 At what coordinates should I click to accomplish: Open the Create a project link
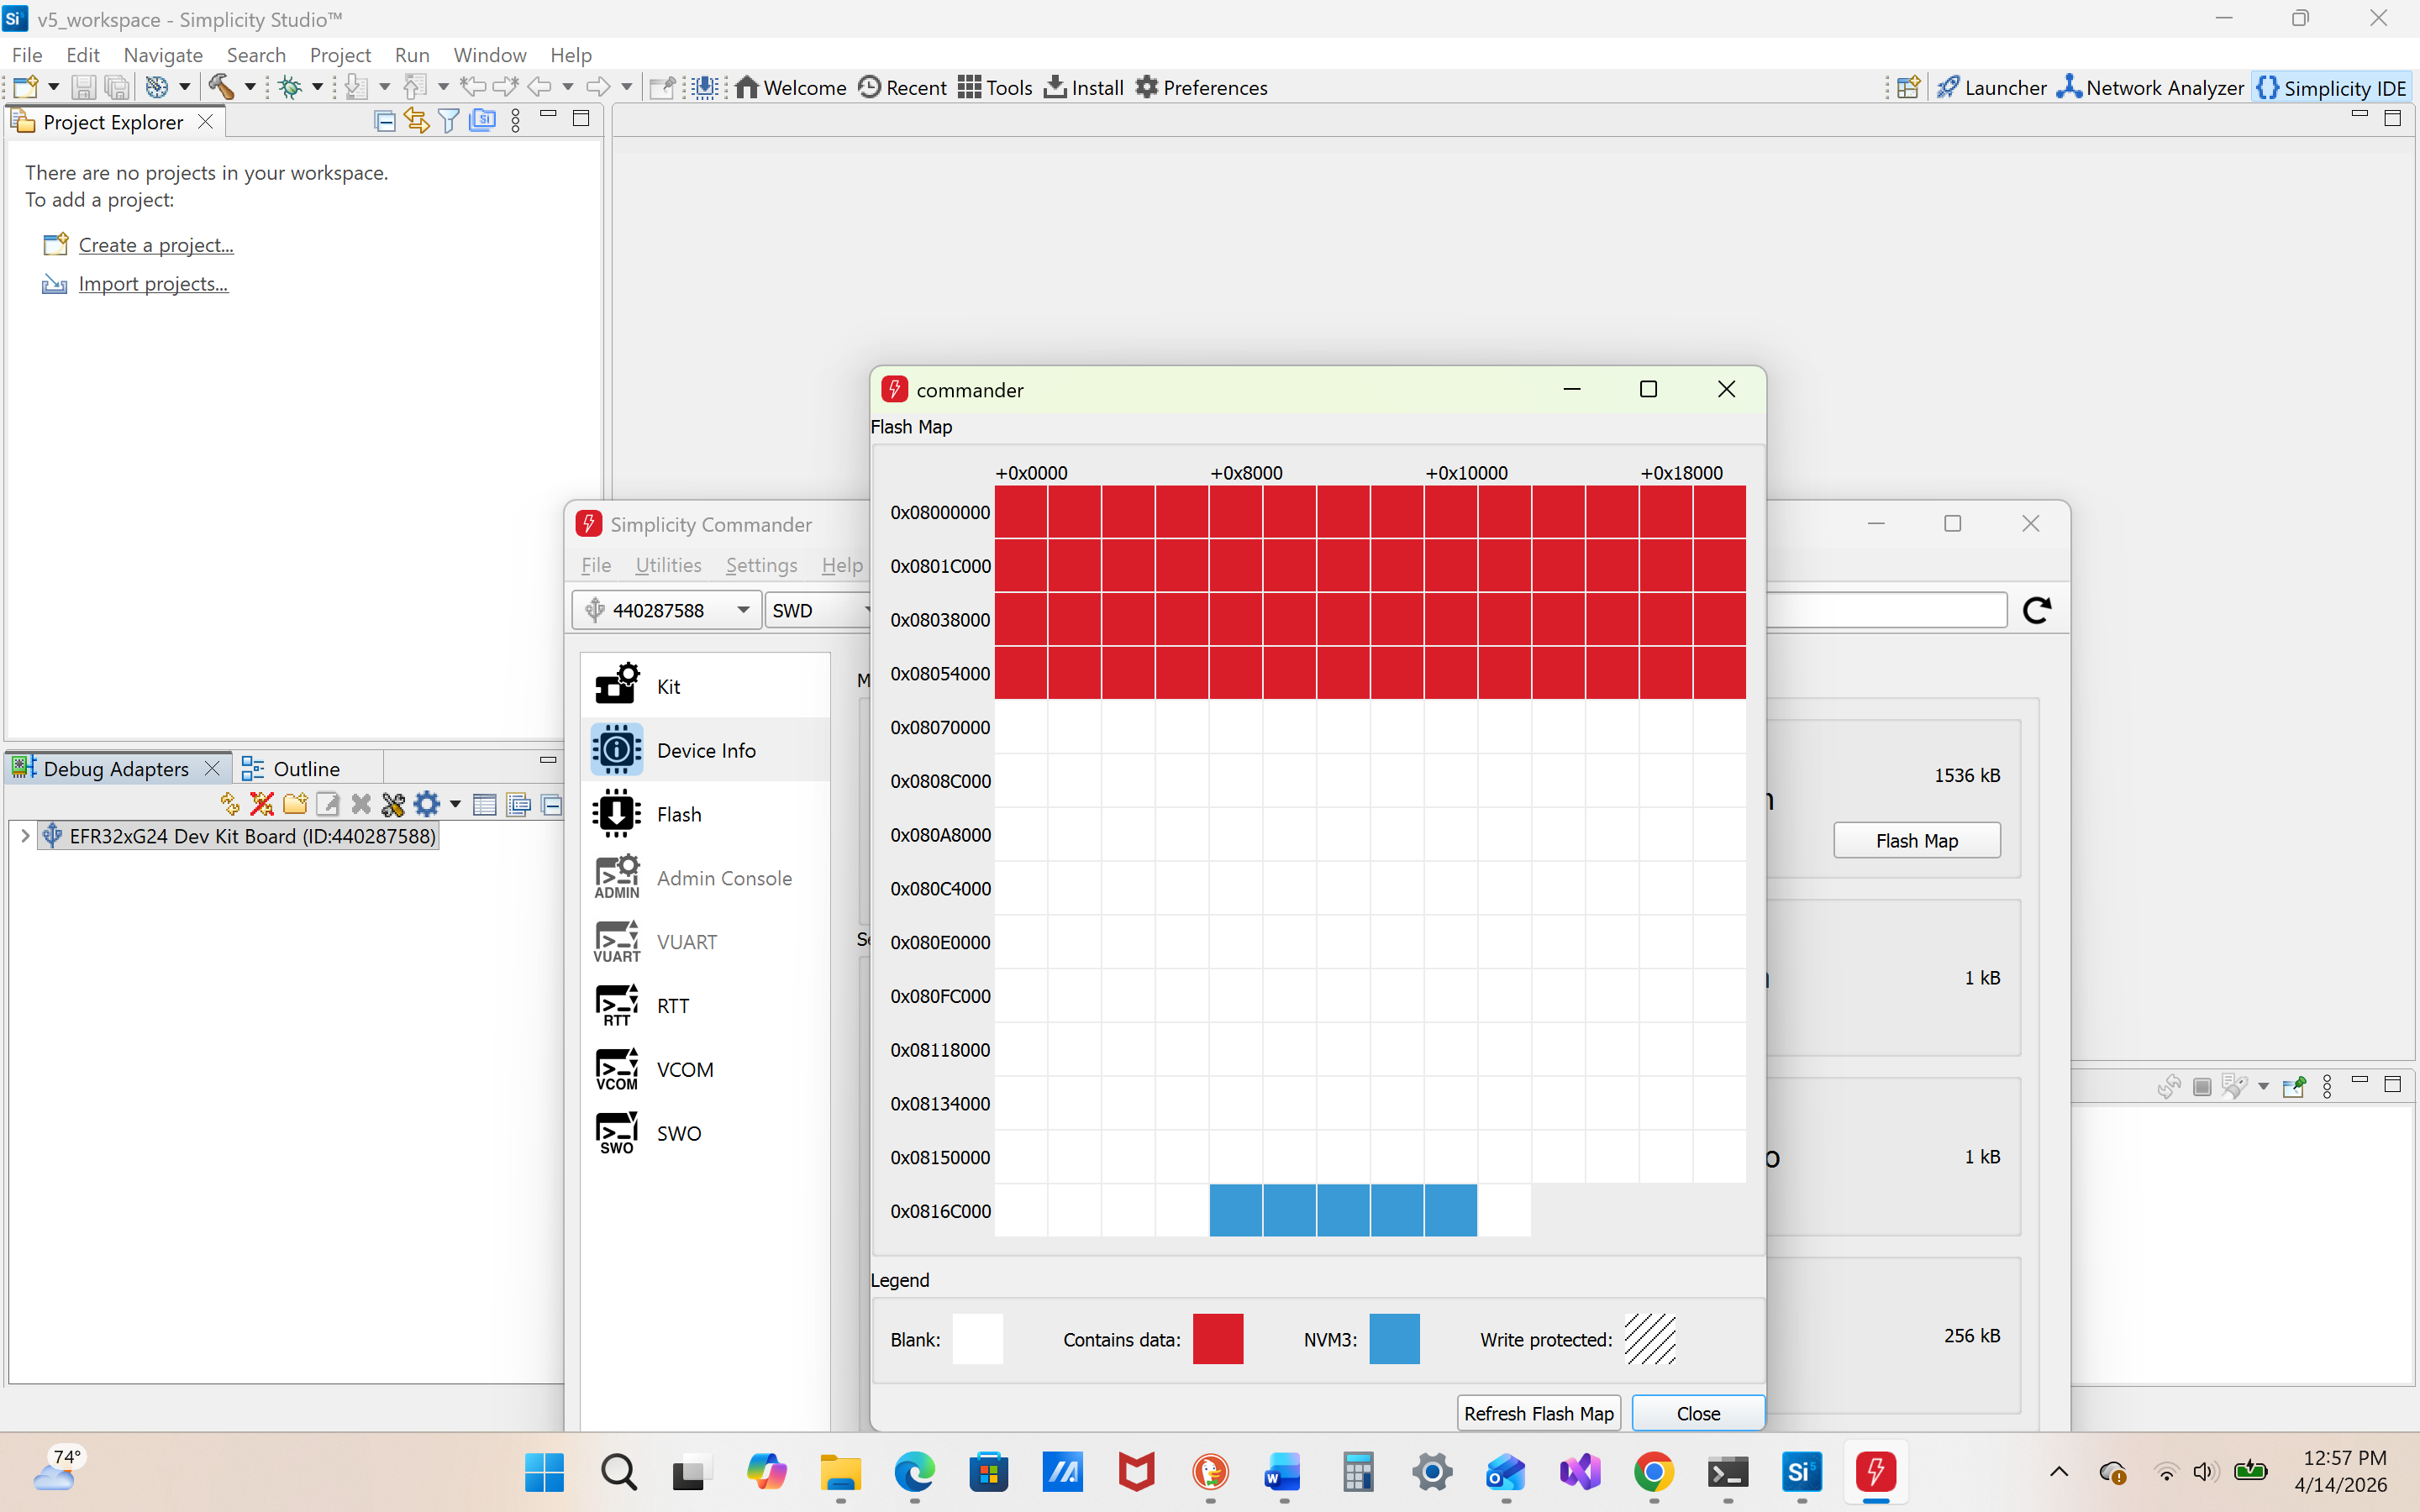pyautogui.click(x=156, y=244)
